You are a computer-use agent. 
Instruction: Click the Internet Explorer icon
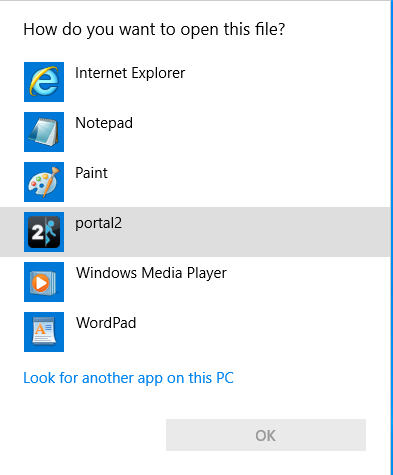click(x=44, y=82)
